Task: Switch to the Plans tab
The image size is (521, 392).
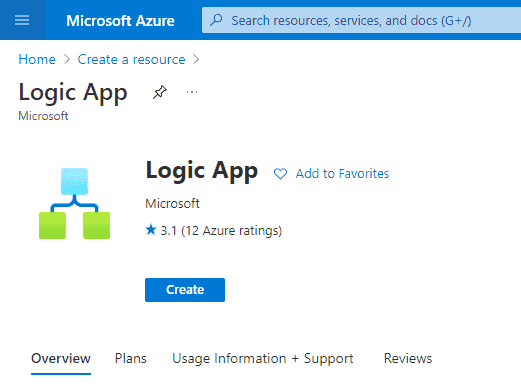Action: [x=131, y=359]
